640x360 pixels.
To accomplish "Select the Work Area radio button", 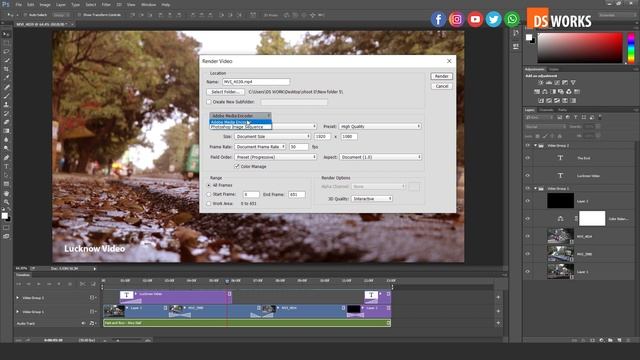I will 209,204.
